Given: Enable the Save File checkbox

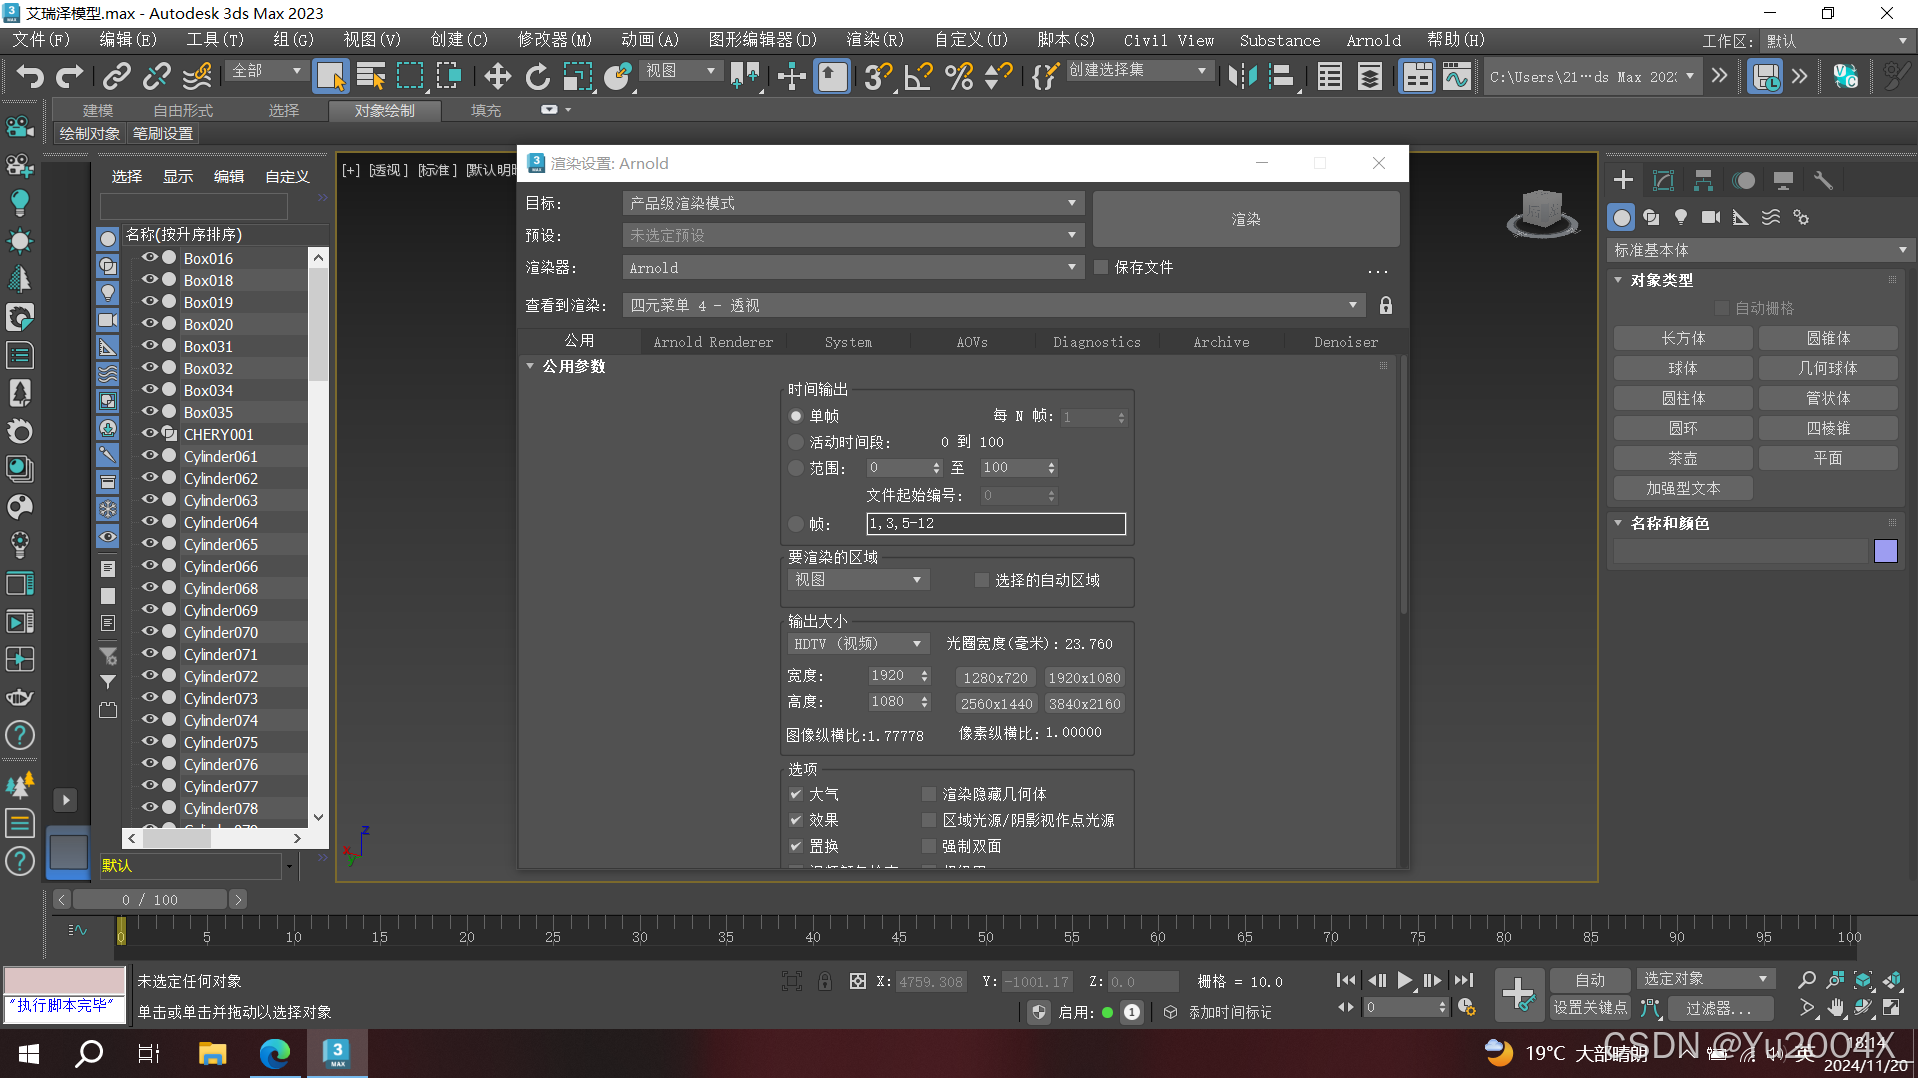Looking at the screenshot, I should (1101, 267).
